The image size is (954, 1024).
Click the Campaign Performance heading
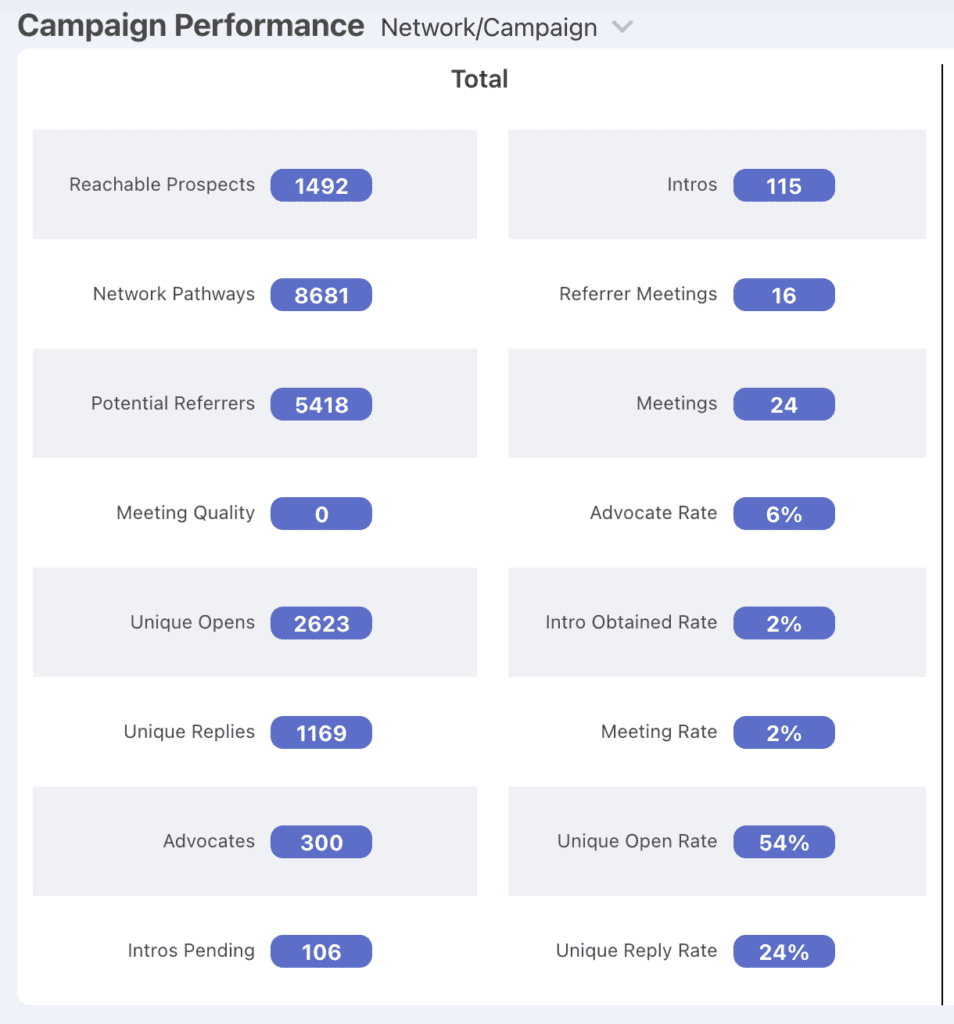click(x=191, y=26)
